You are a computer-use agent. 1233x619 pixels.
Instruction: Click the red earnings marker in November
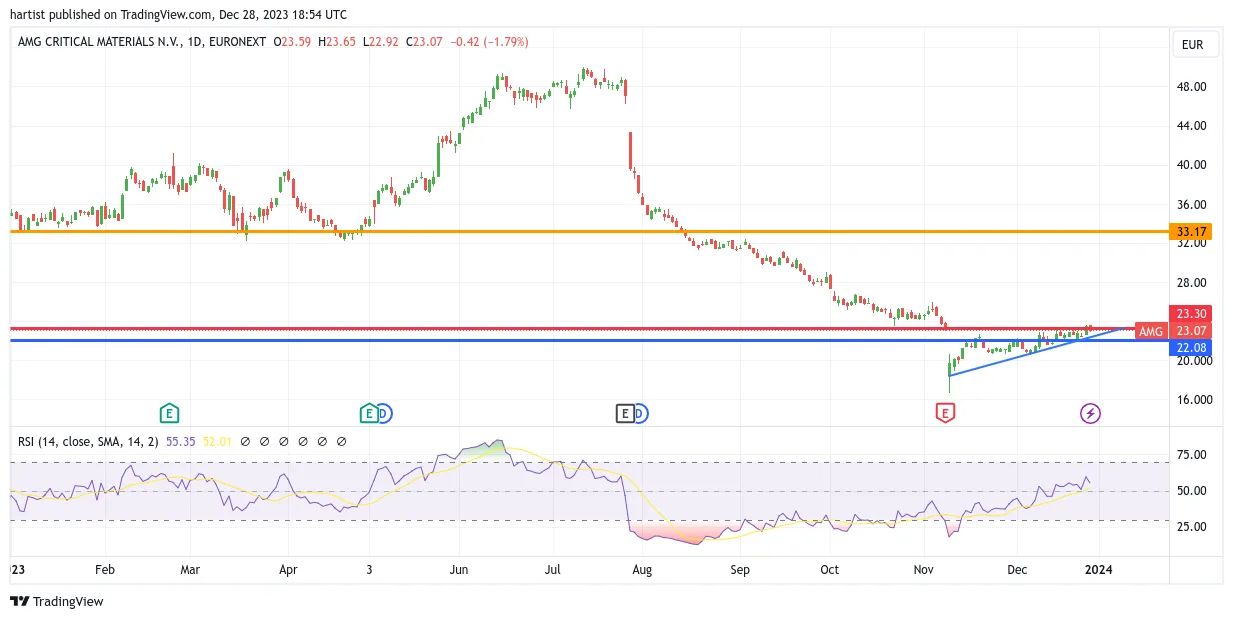[x=944, y=413]
